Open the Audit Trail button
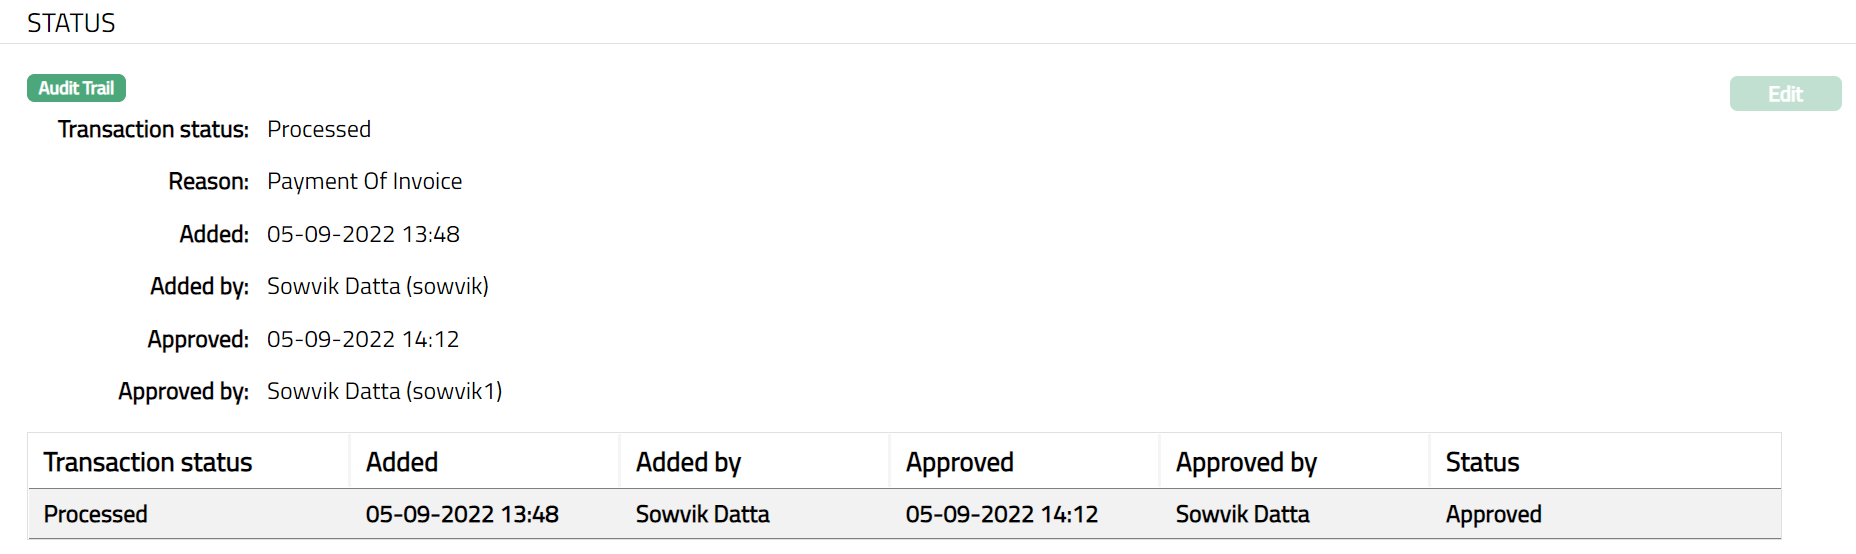Screen dimensions: 1856x554 click(76, 88)
